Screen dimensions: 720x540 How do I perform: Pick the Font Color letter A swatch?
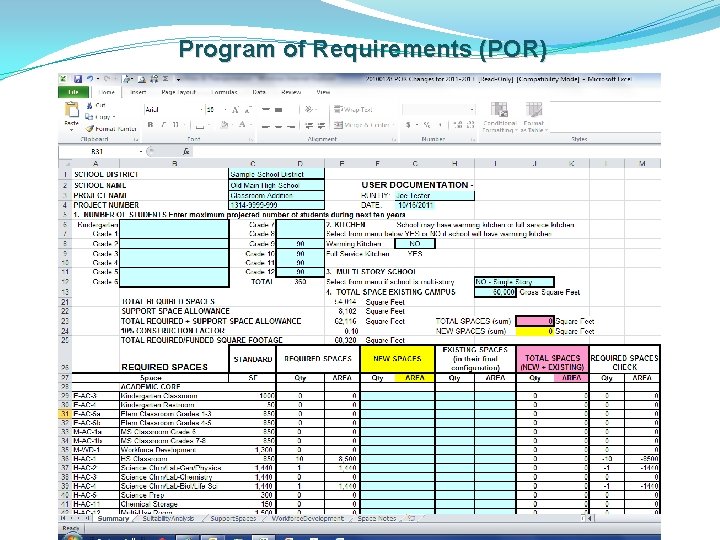[242, 125]
